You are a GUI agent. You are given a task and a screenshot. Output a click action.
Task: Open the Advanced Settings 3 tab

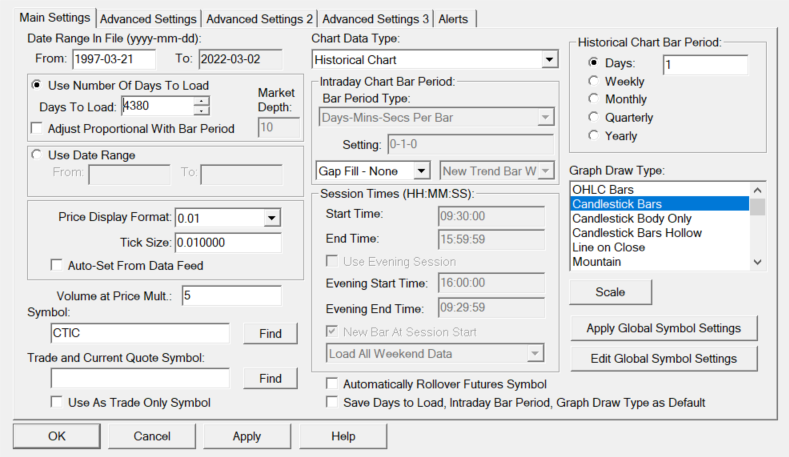pyautogui.click(x=375, y=19)
